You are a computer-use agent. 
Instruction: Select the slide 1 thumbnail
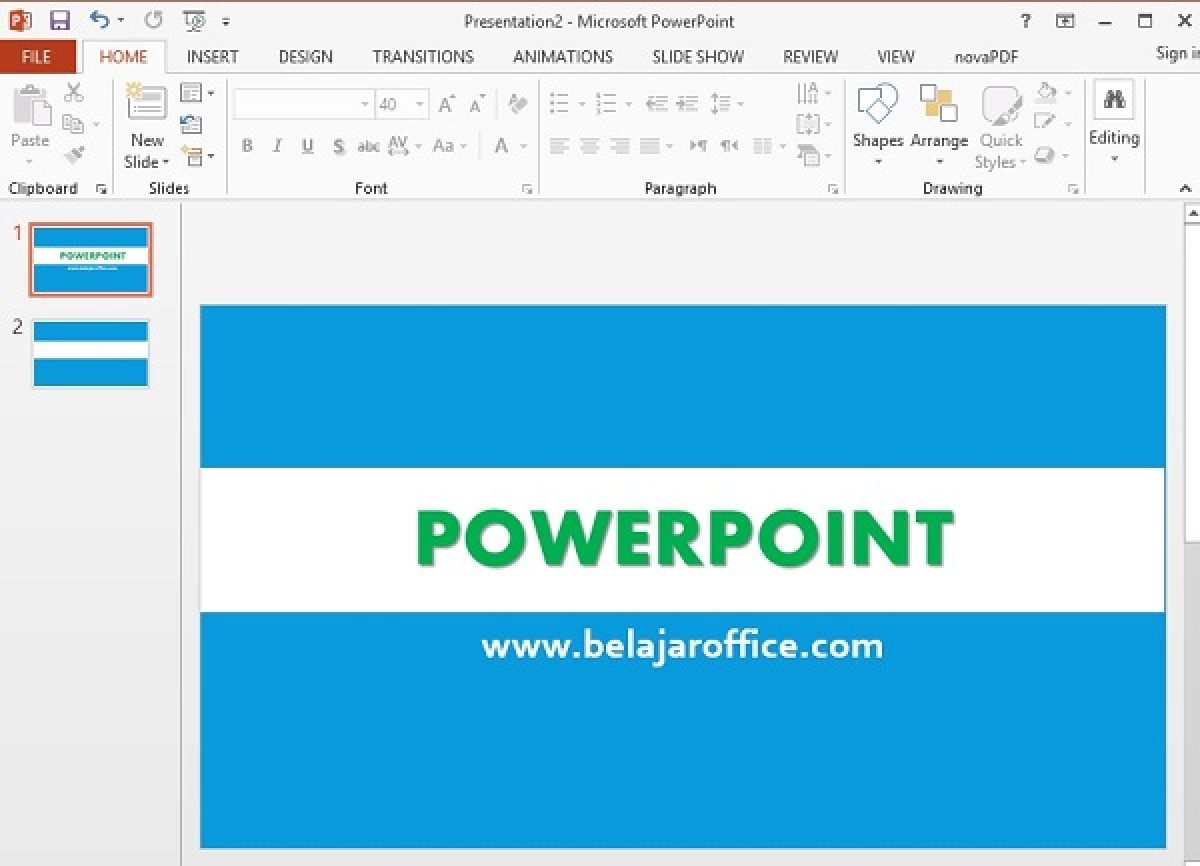(91, 260)
